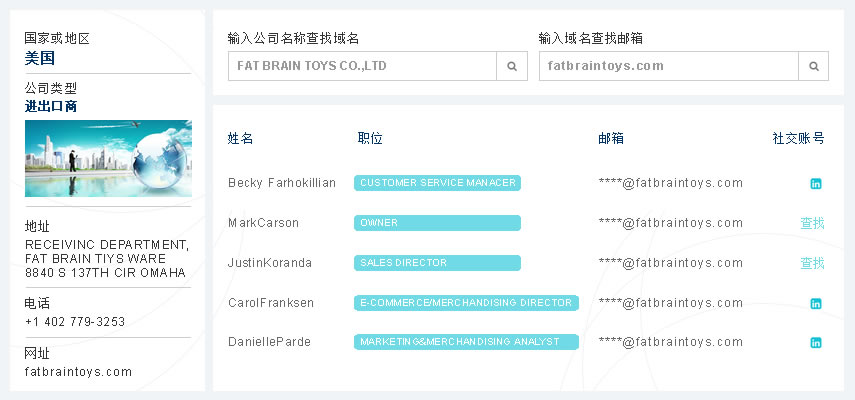Image resolution: width=855 pixels, height=400 pixels.
Task: Open Carol Franksen's LinkedIn icon
Action: (816, 303)
